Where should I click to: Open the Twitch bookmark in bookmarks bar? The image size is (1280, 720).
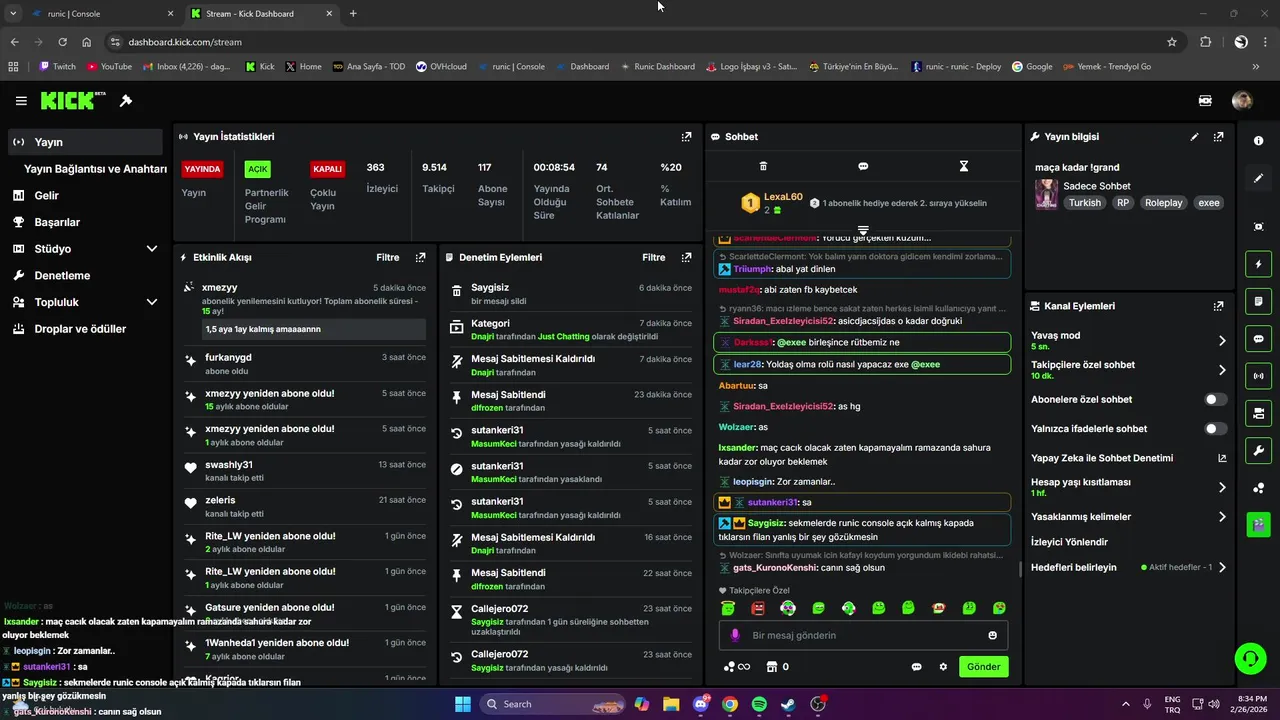pyautogui.click(x=57, y=67)
